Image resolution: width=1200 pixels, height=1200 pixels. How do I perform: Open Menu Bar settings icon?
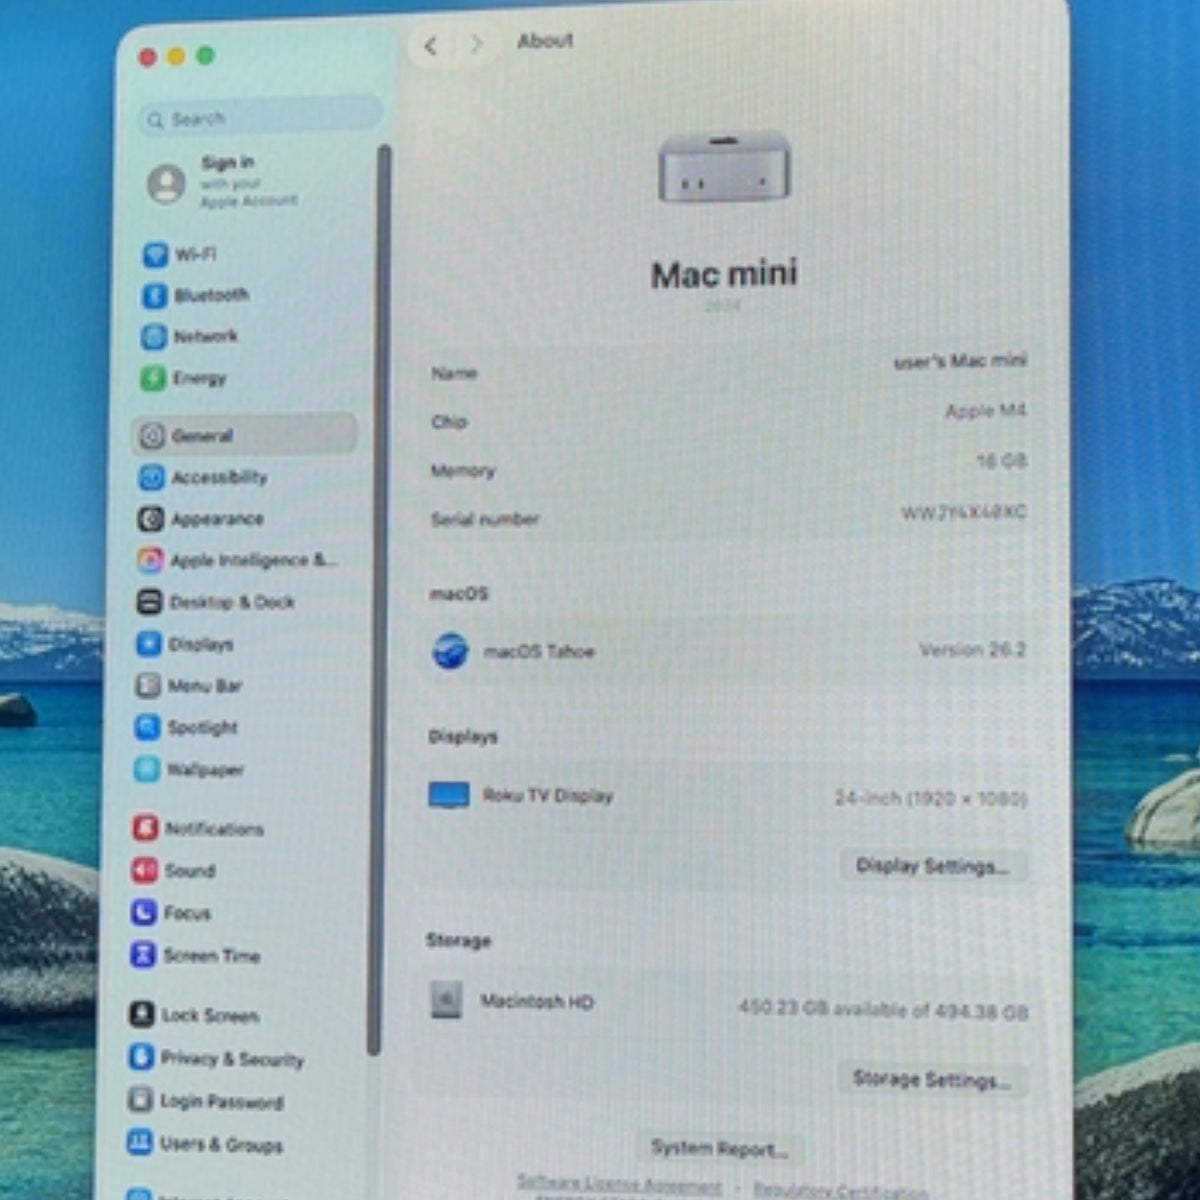(148, 685)
